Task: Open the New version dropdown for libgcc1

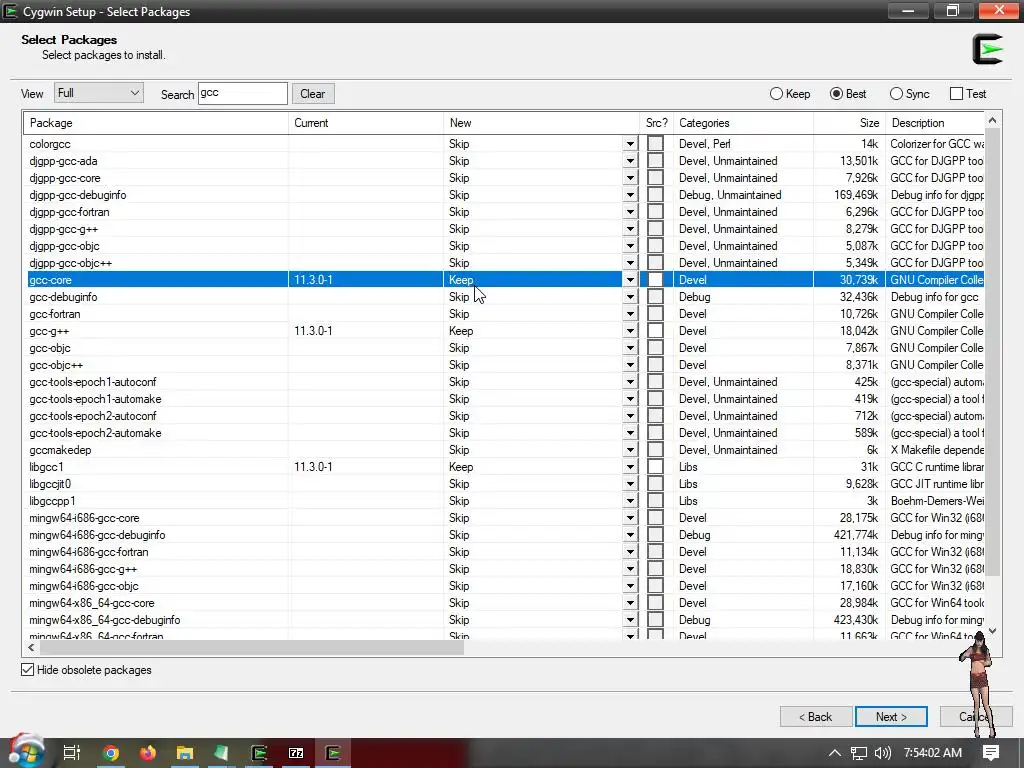Action: tap(630, 466)
